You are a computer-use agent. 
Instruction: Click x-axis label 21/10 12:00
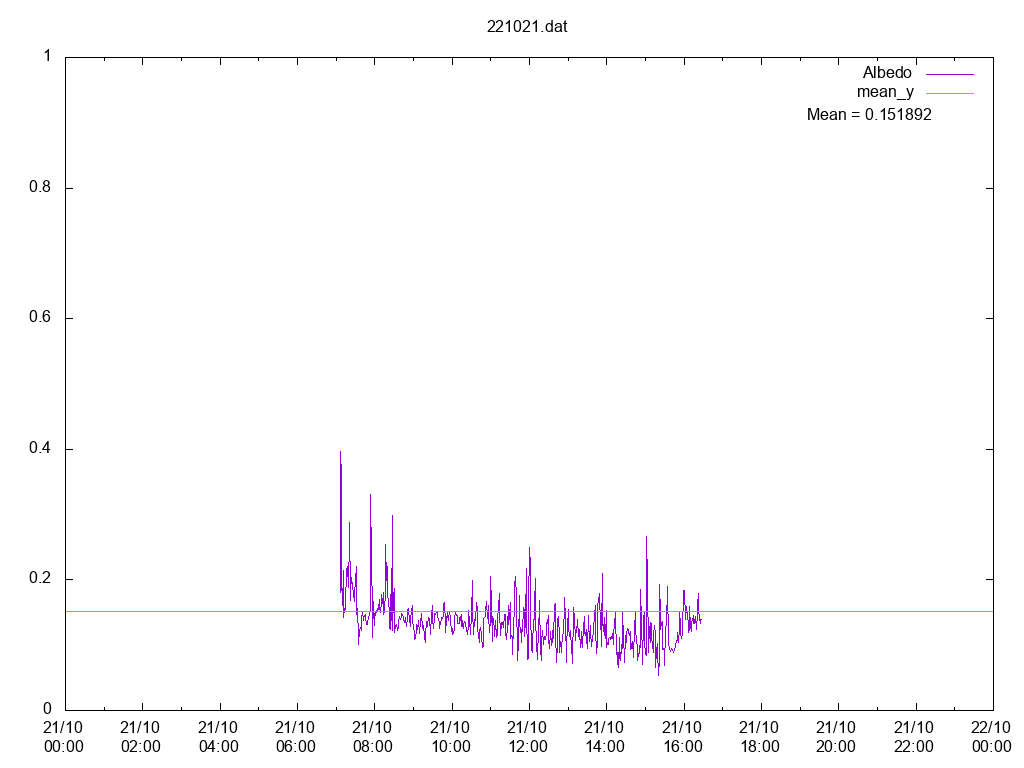click(527, 737)
